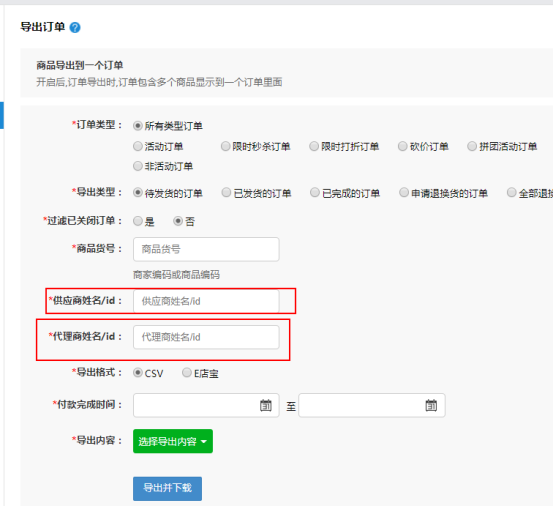This screenshot has height=506, width=554.
Task: Click the 供应商姓名/id text box
Action: pyautogui.click(x=206, y=301)
